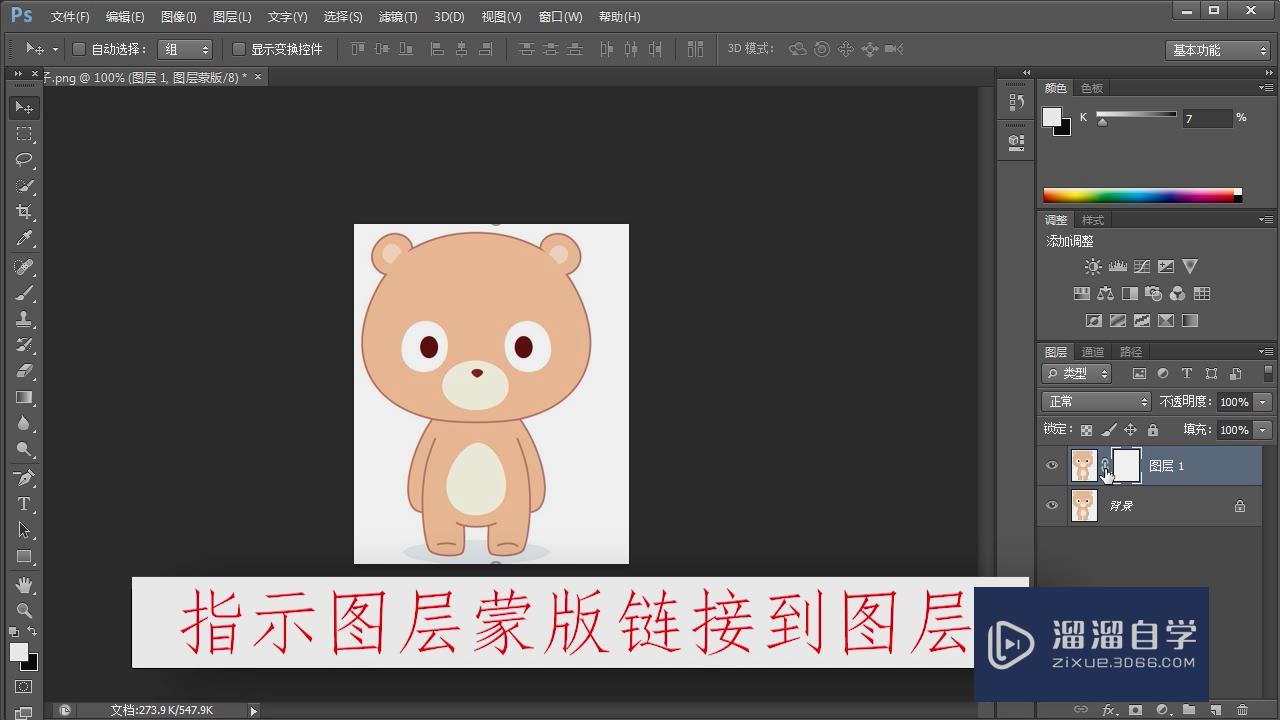Select the Eyedropper tool

(24, 238)
